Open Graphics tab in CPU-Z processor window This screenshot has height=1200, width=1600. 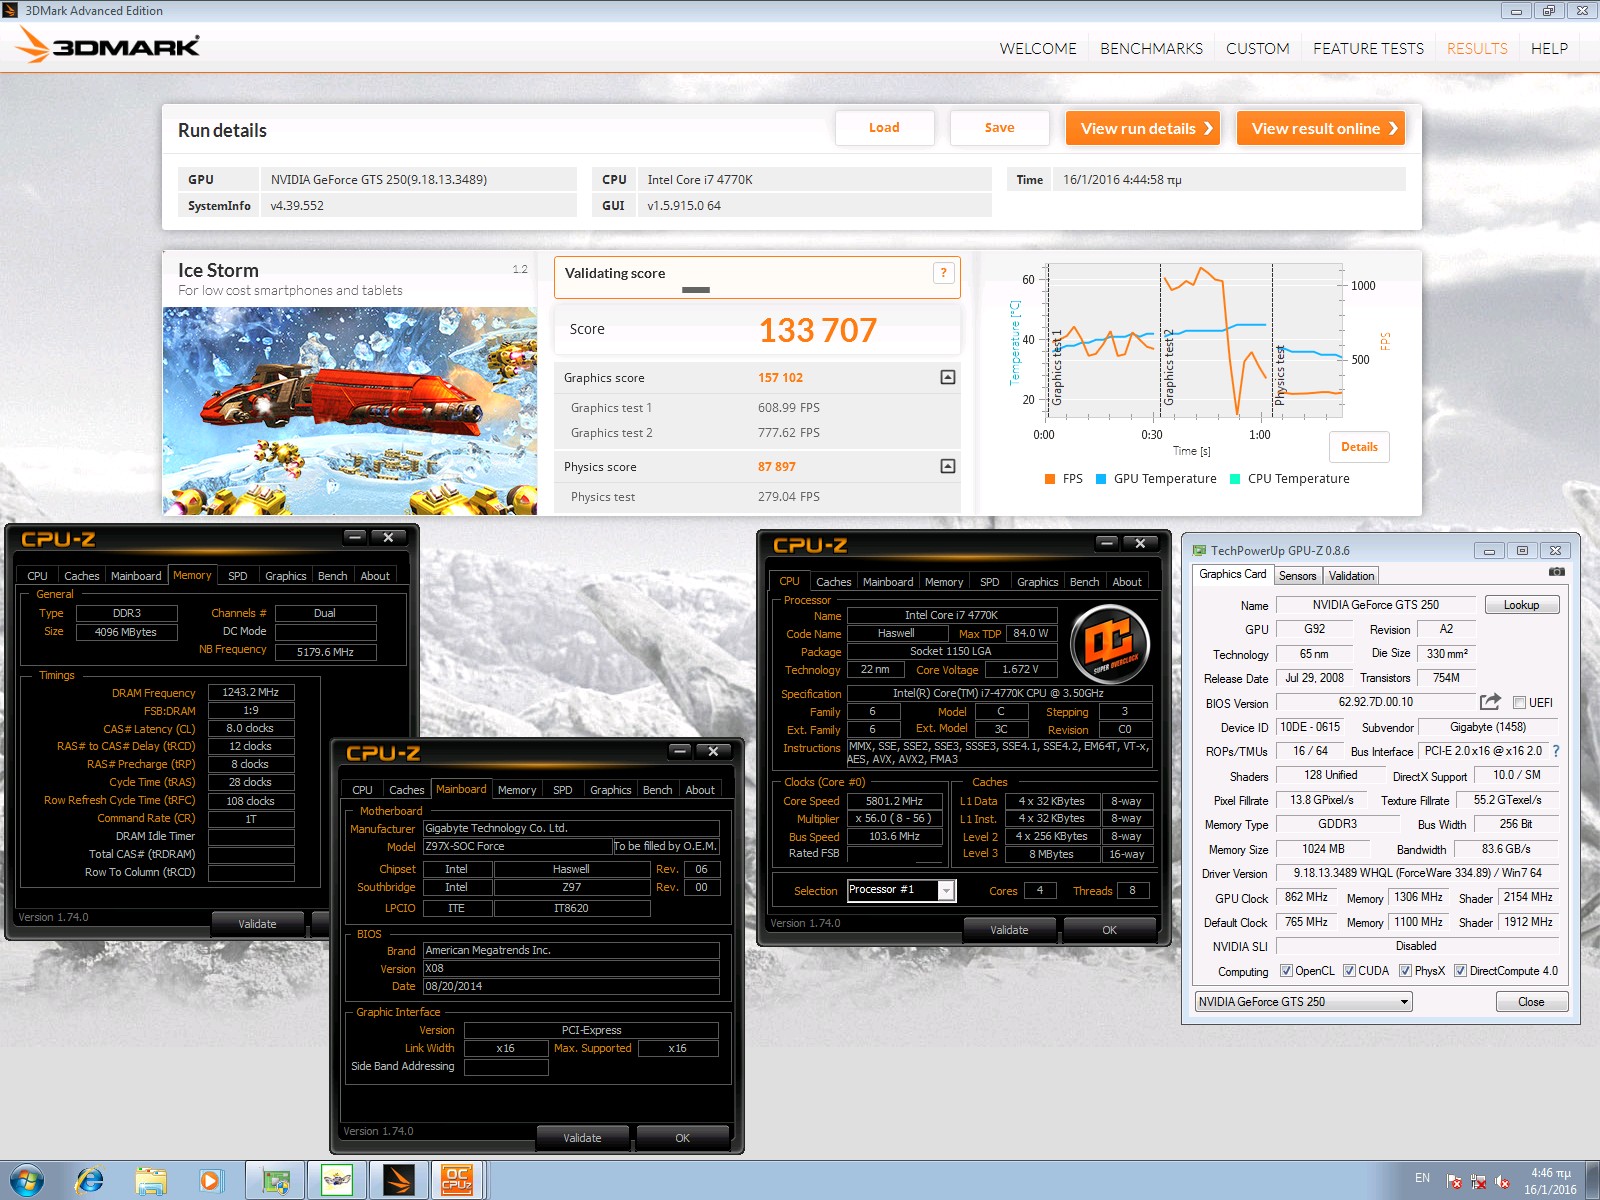pos(1037,581)
